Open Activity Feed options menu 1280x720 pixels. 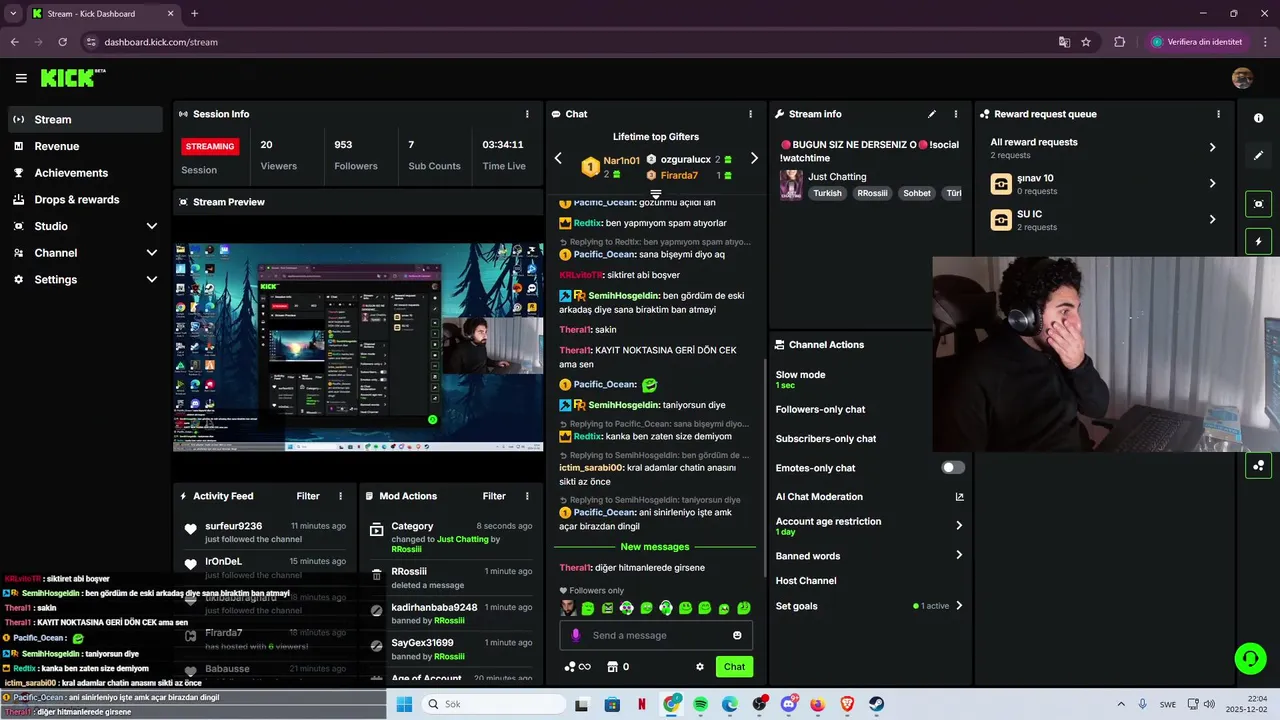click(x=340, y=496)
